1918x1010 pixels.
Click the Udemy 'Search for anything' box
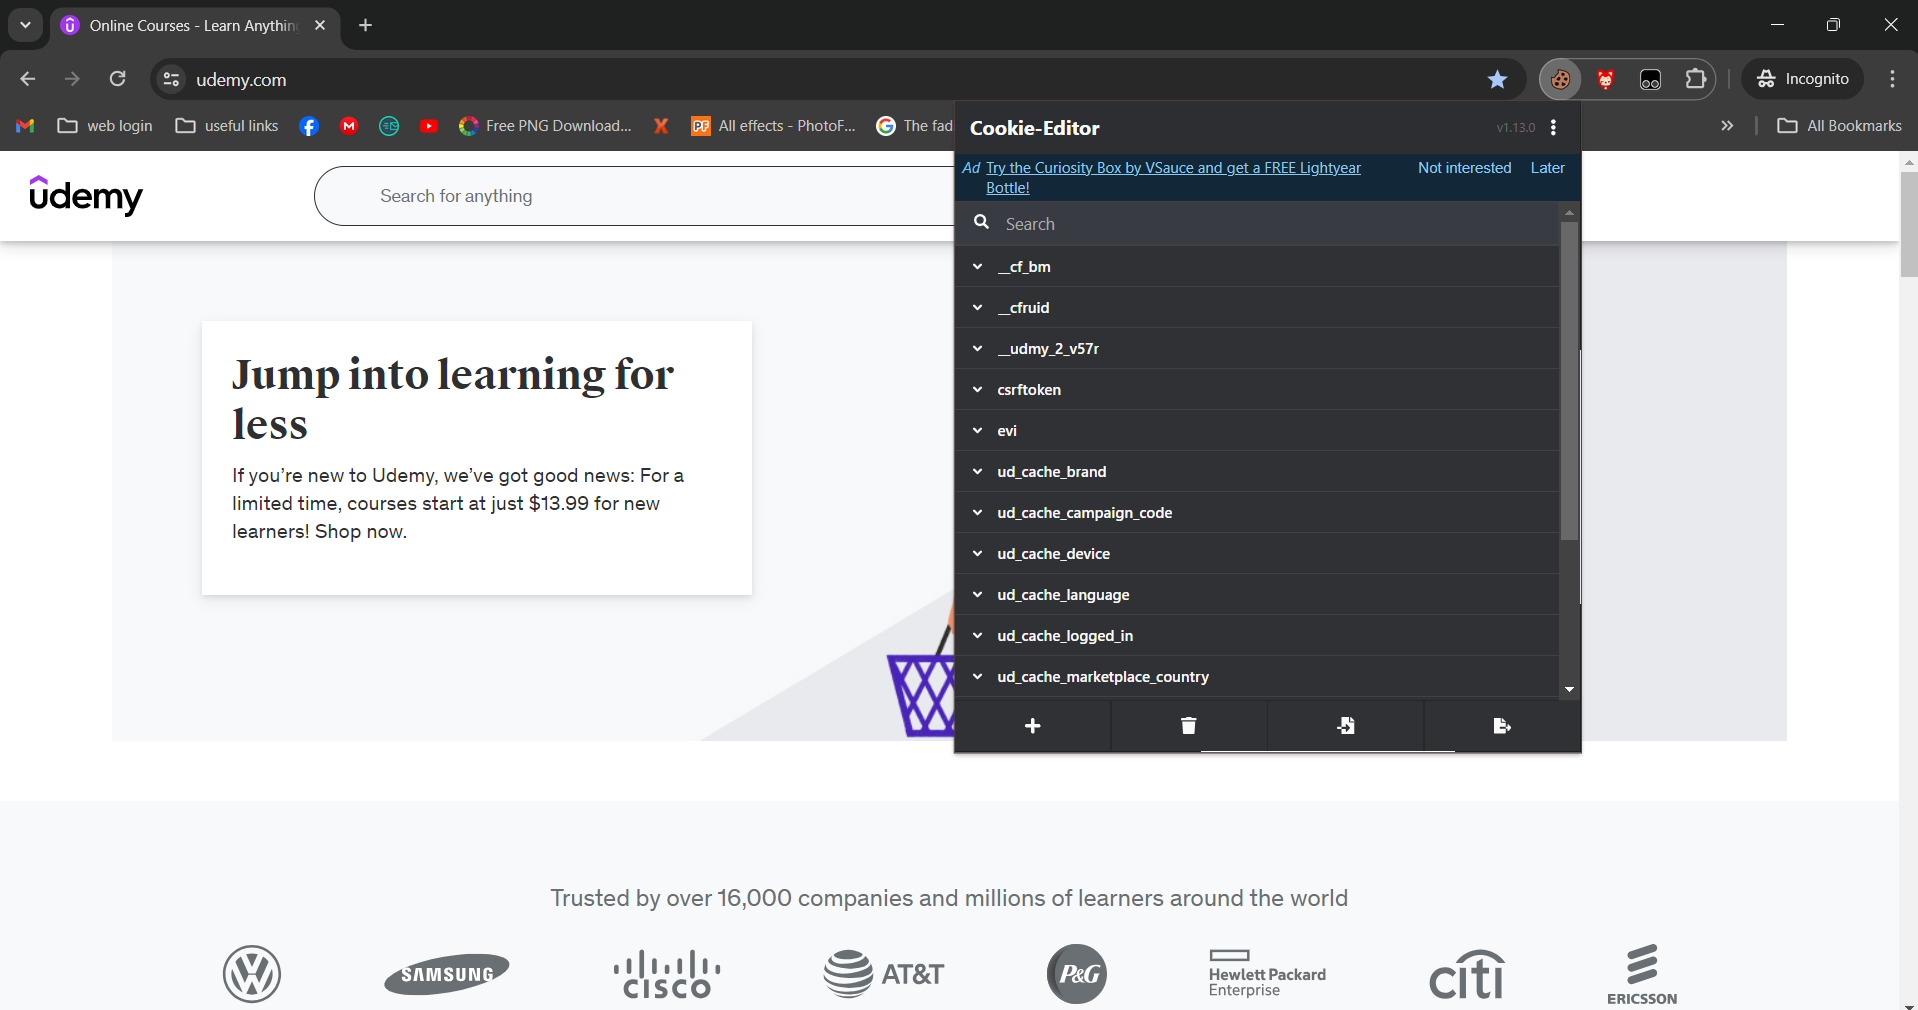coord(635,196)
